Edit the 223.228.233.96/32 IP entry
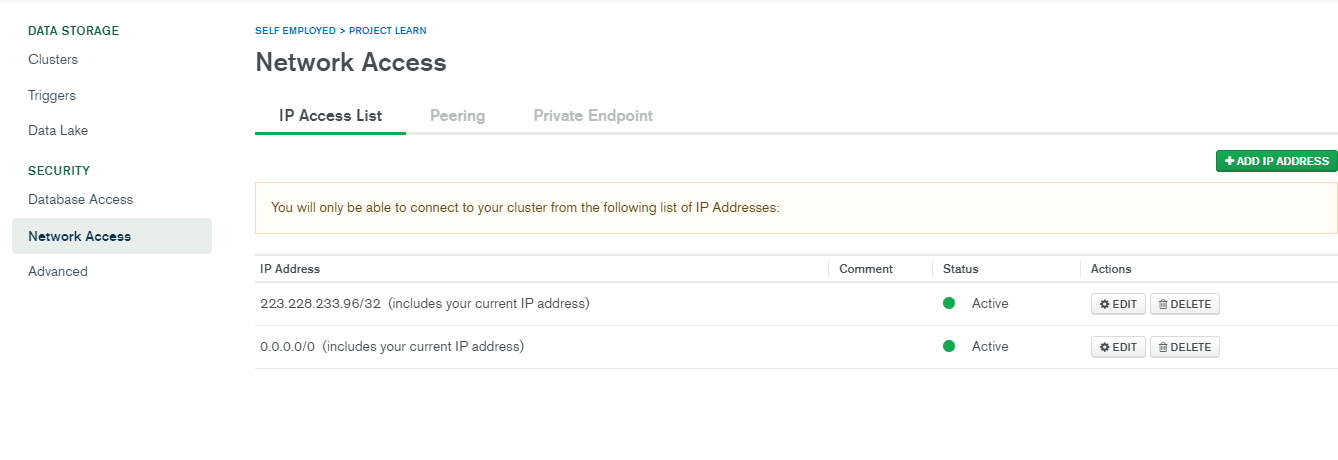The image size is (1338, 460). (x=1118, y=304)
